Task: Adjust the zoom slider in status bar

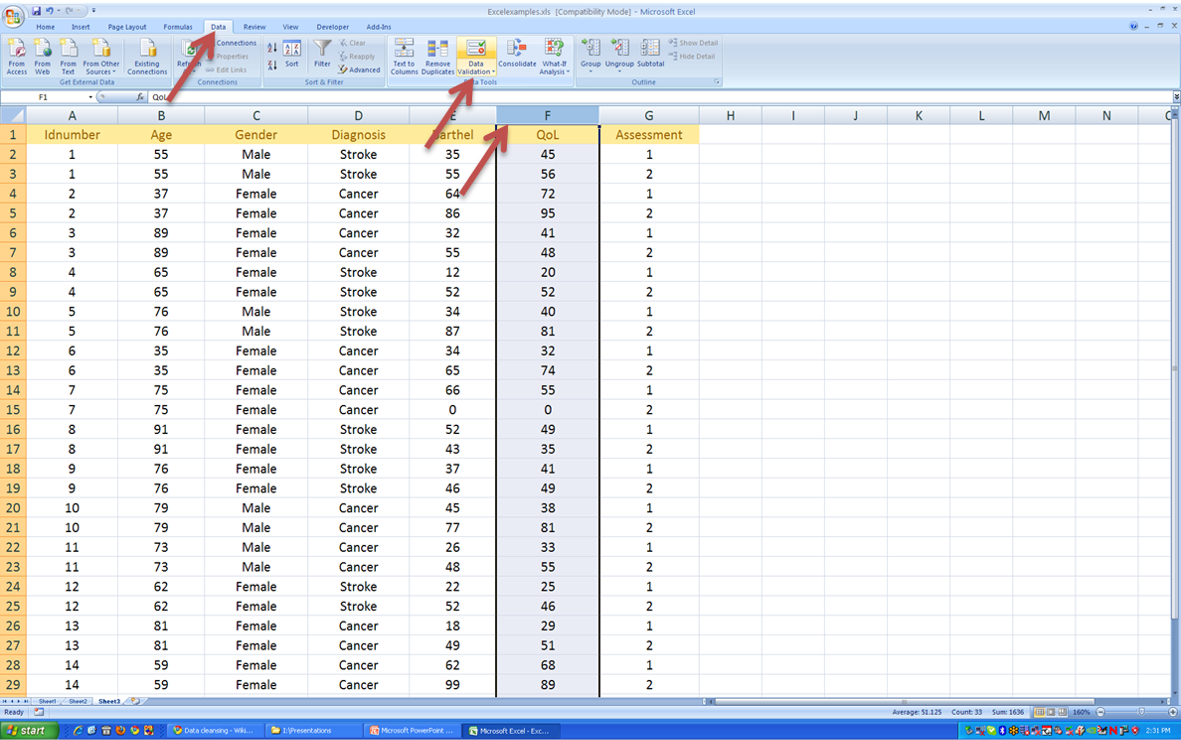Action: [x=1141, y=712]
